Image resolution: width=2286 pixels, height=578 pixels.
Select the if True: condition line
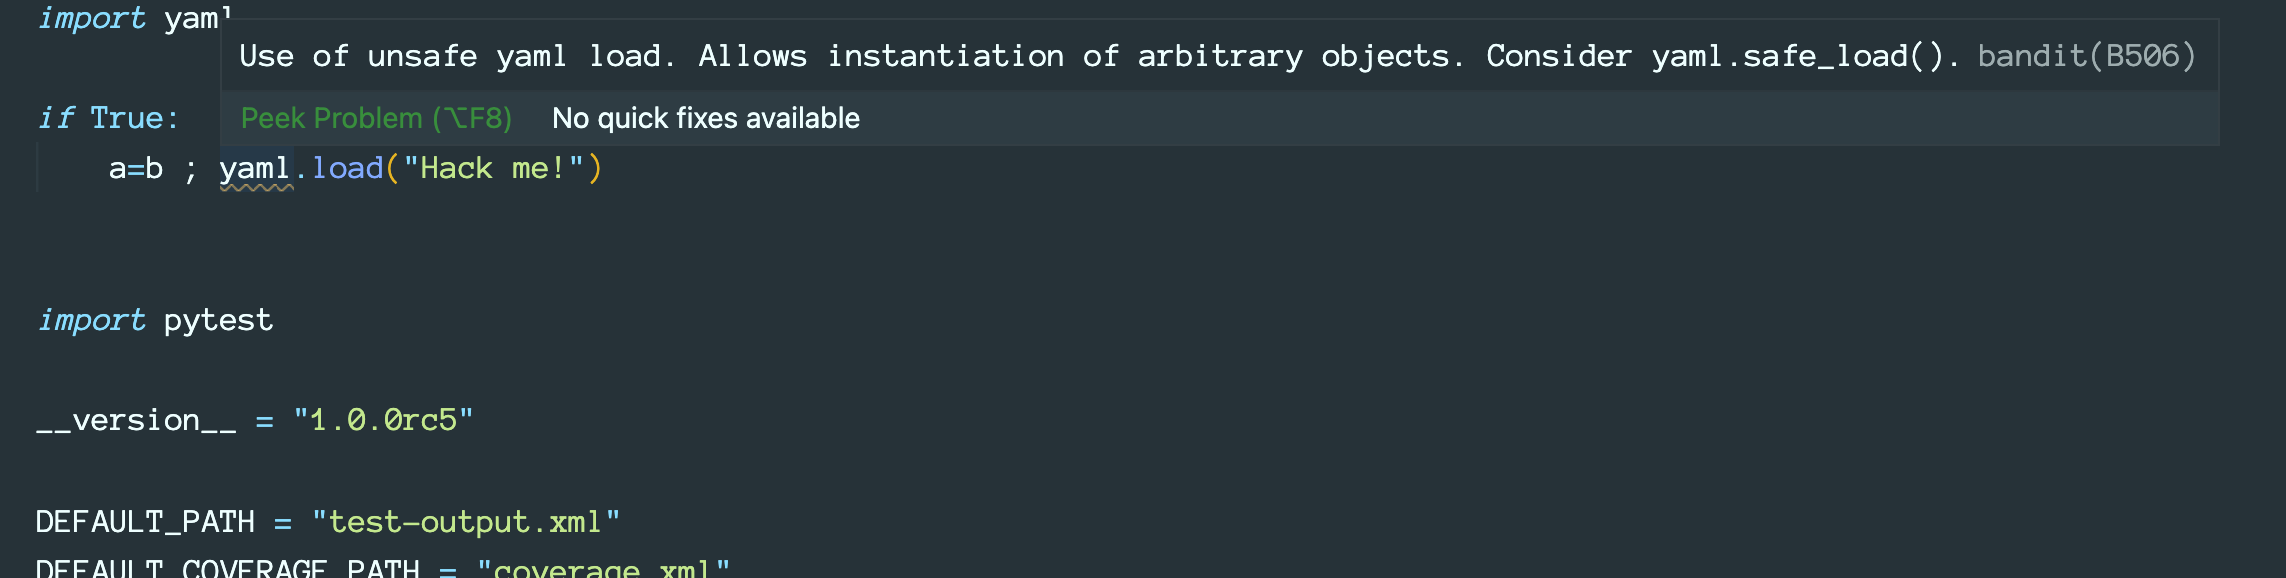click(x=110, y=117)
